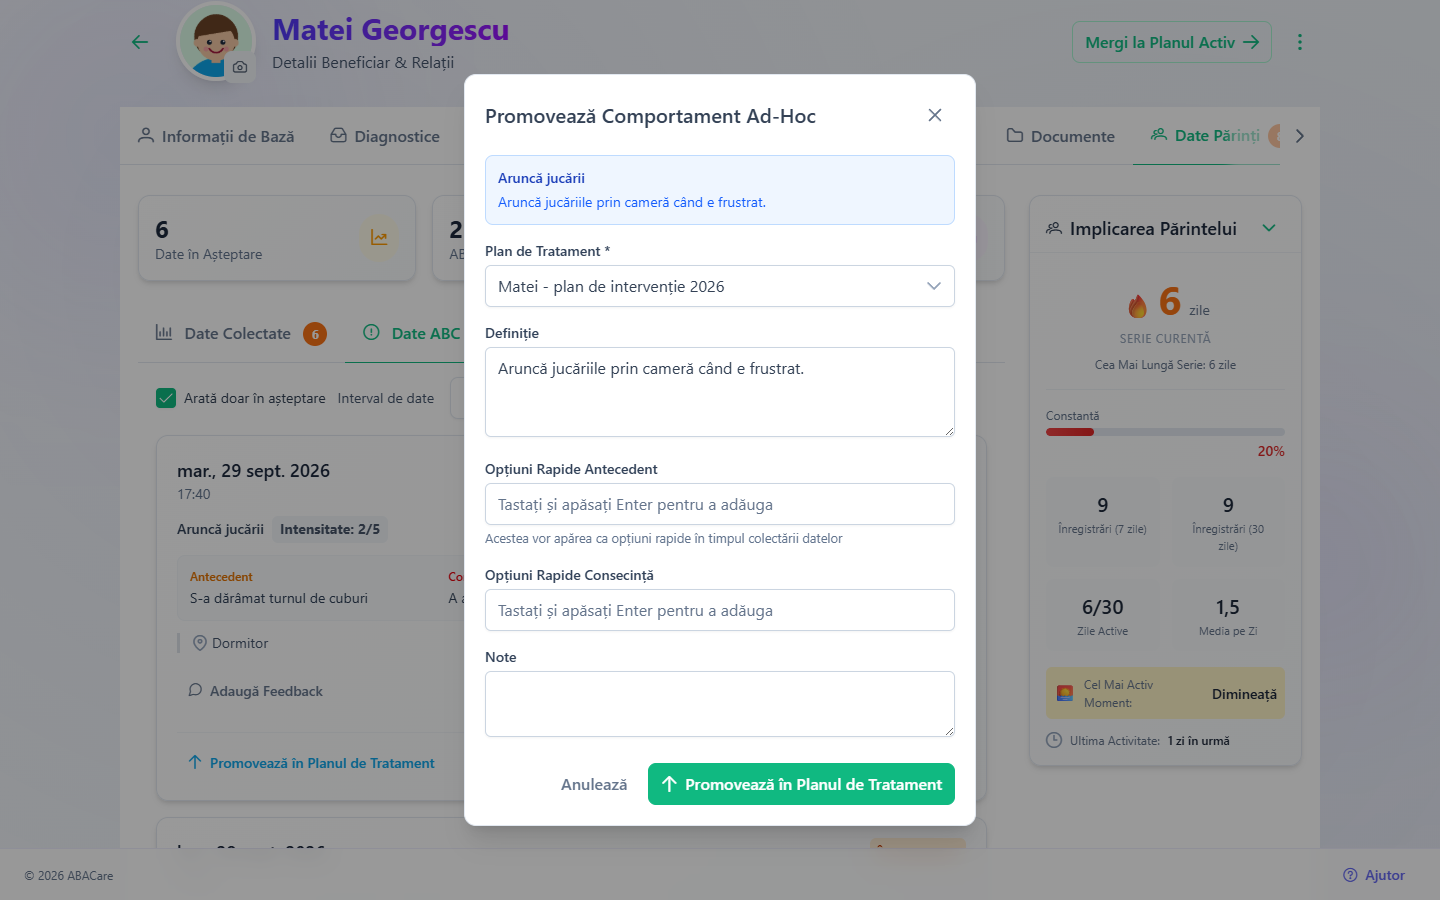Screen dimensions: 1440x900
Task: Click the chart icon on Date în Așteptare card
Action: [x=379, y=238]
